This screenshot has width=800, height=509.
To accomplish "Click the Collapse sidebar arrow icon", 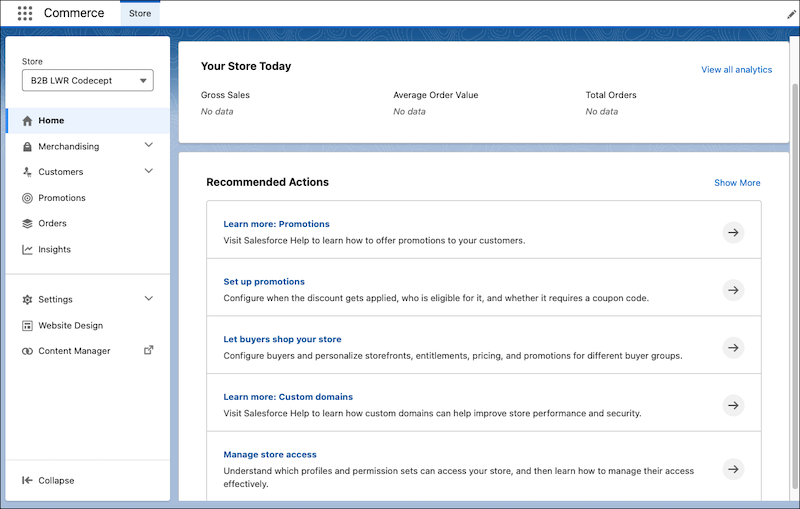I will (28, 480).
